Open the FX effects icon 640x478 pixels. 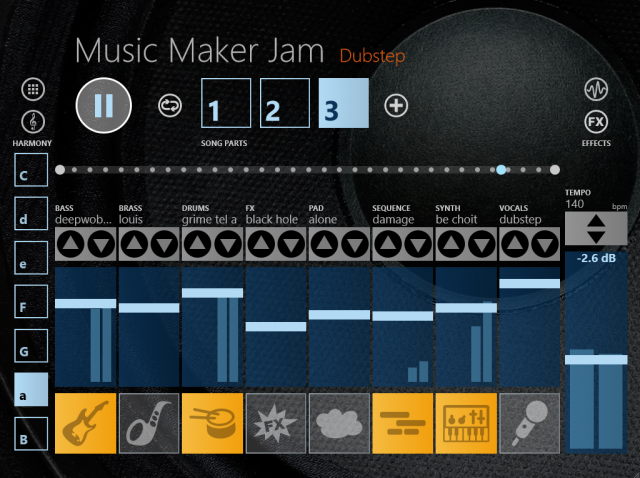[596, 122]
